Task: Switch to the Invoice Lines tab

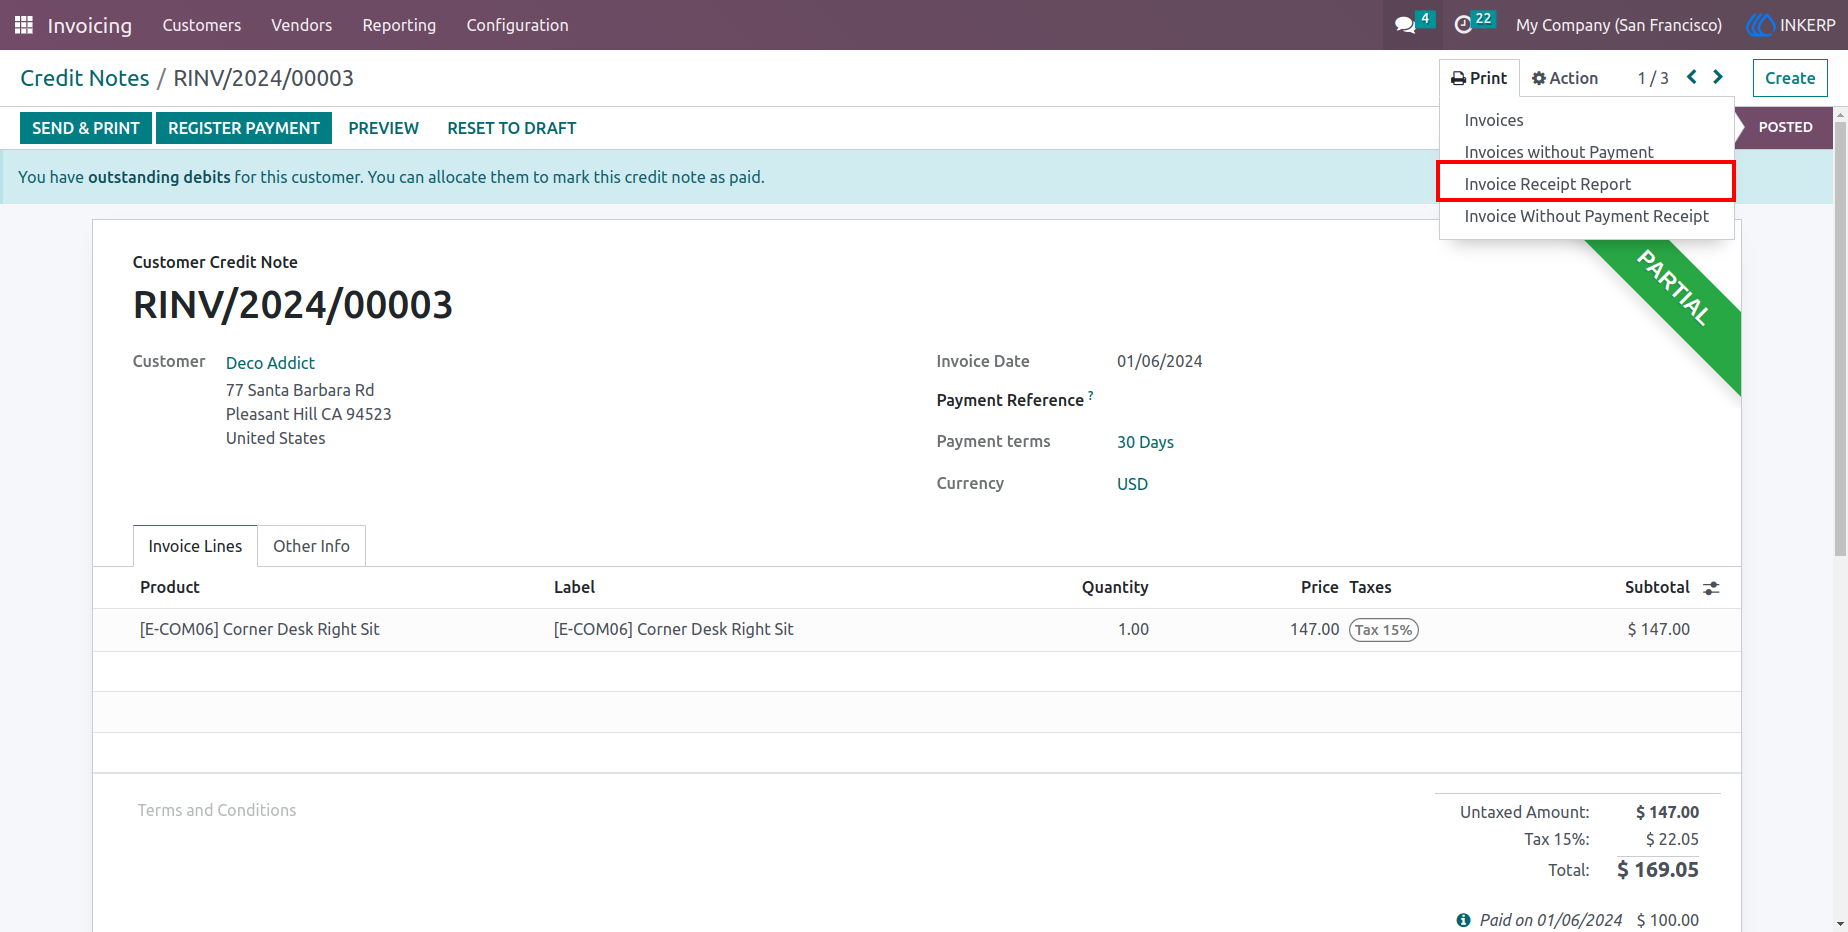Action: (195, 546)
